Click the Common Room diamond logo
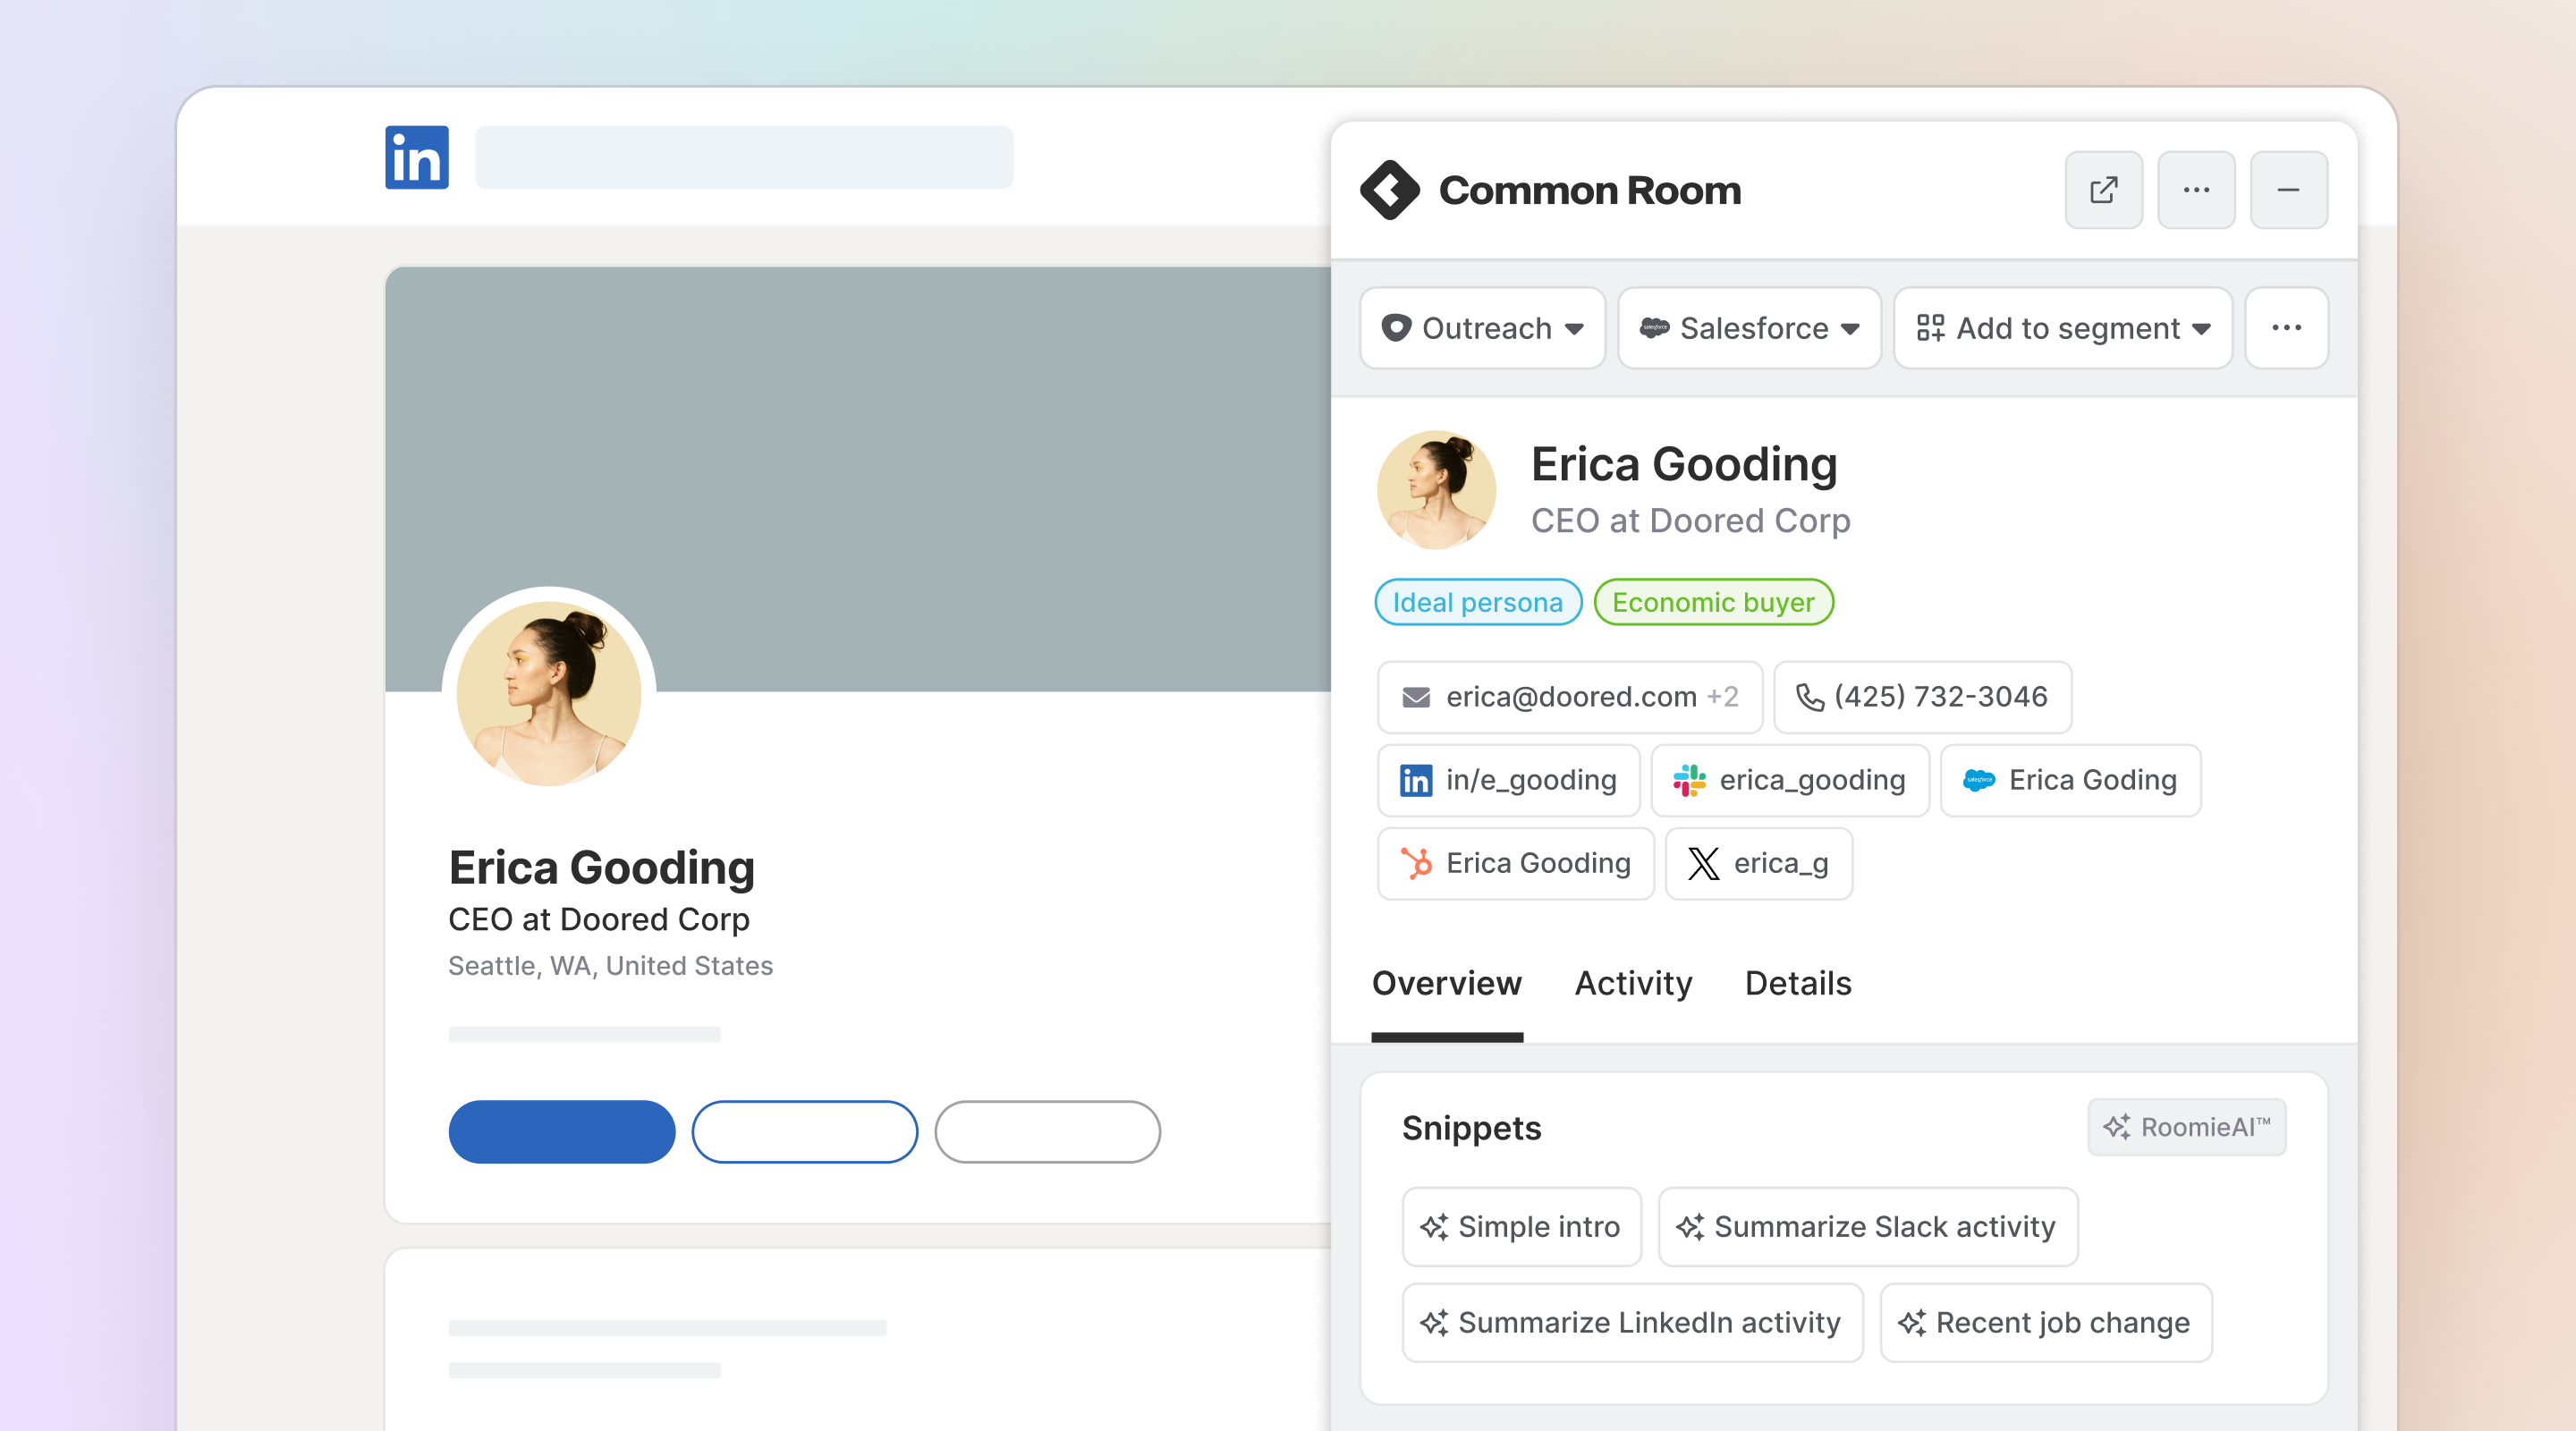This screenshot has width=2576, height=1431. [1390, 190]
